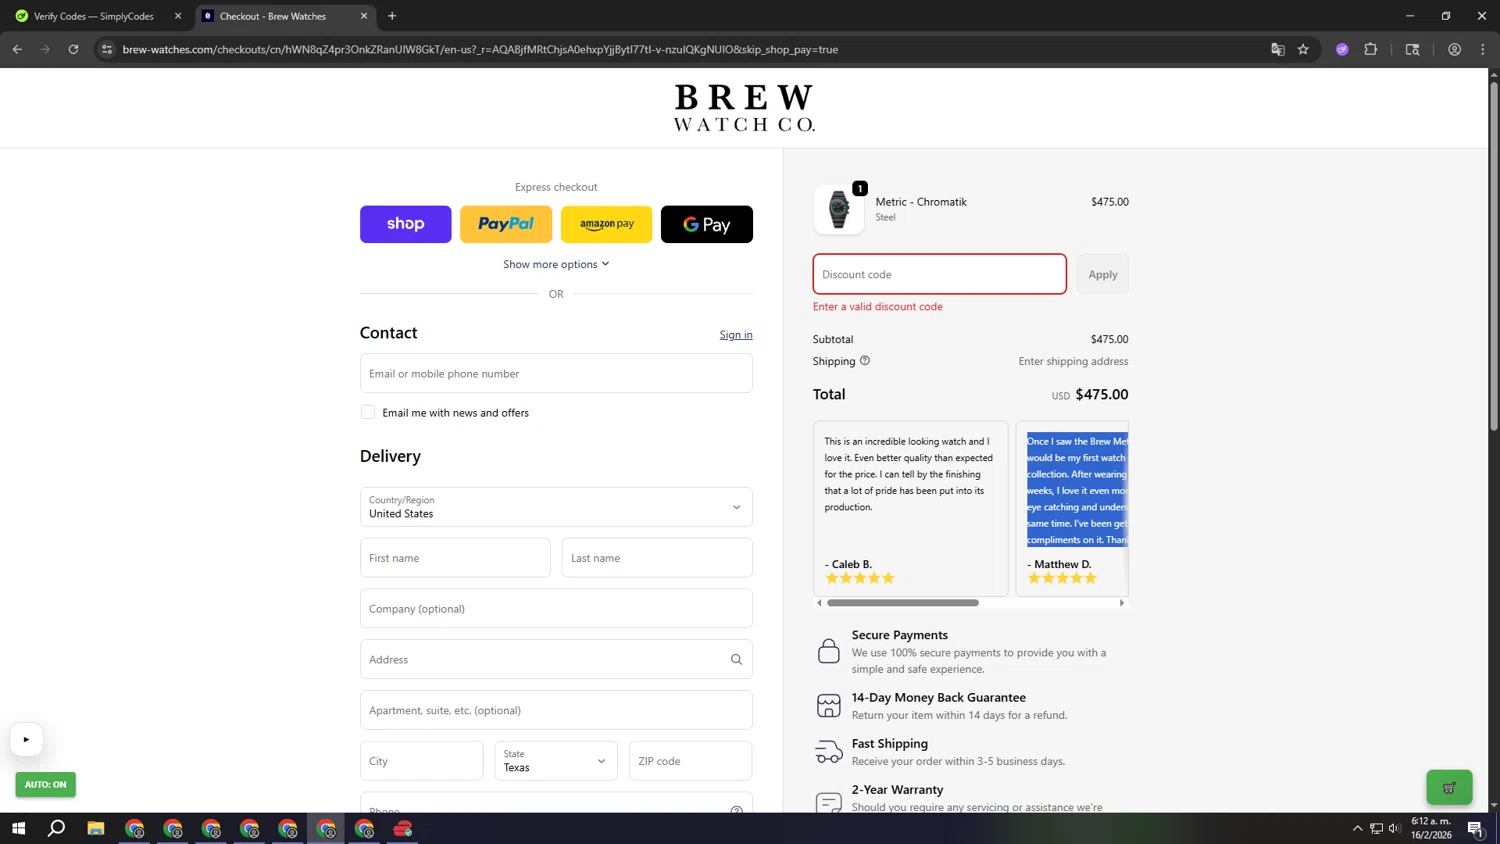This screenshot has height=844, width=1500.
Task: Pay with Shop Pay express button
Action: 405,224
